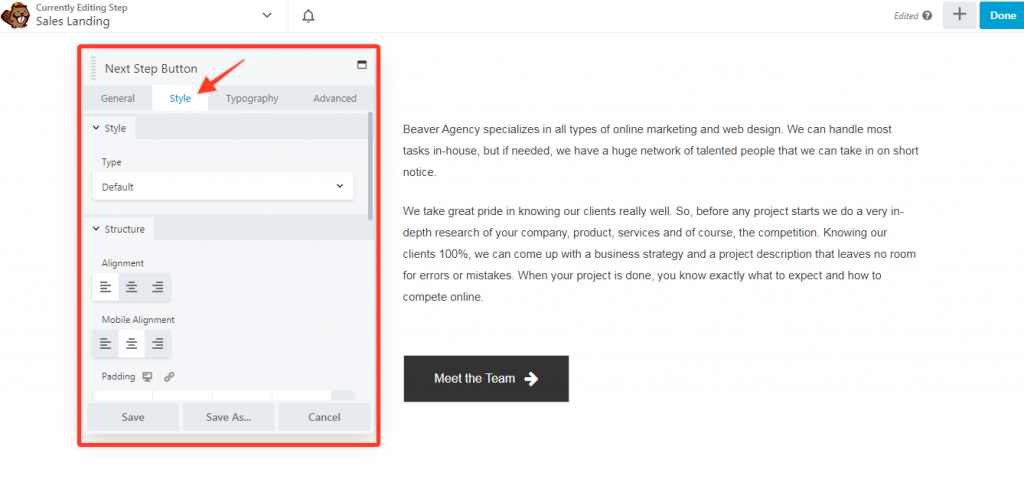This screenshot has width=1024, height=479.
Task: Click the Padding responsive device icon
Action: pyautogui.click(x=148, y=377)
